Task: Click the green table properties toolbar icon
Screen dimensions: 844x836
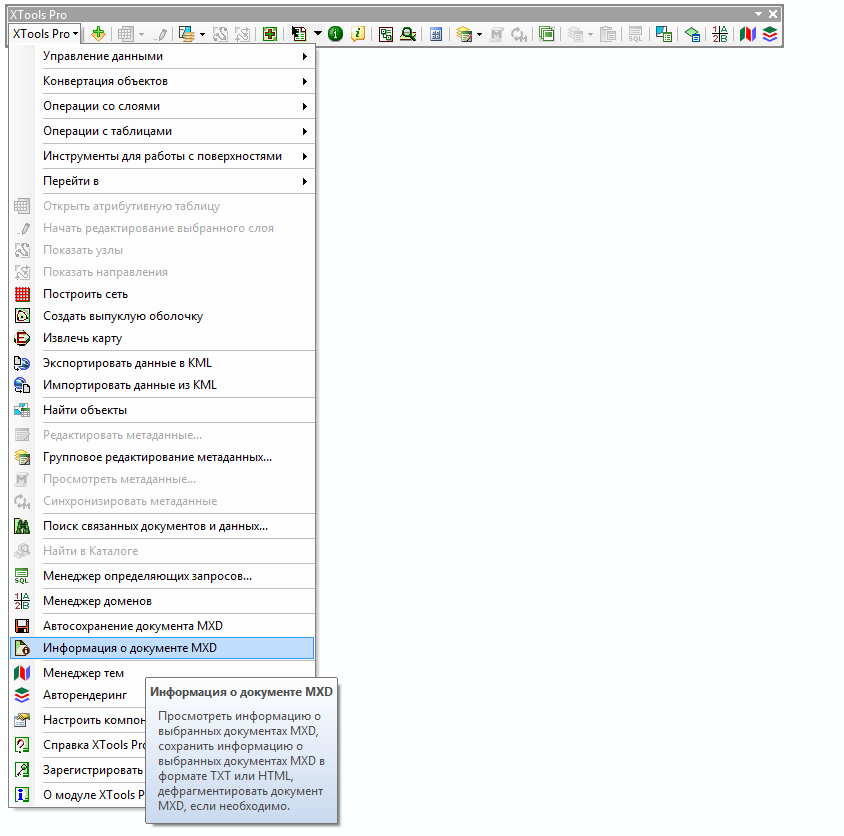Action: pos(385,34)
